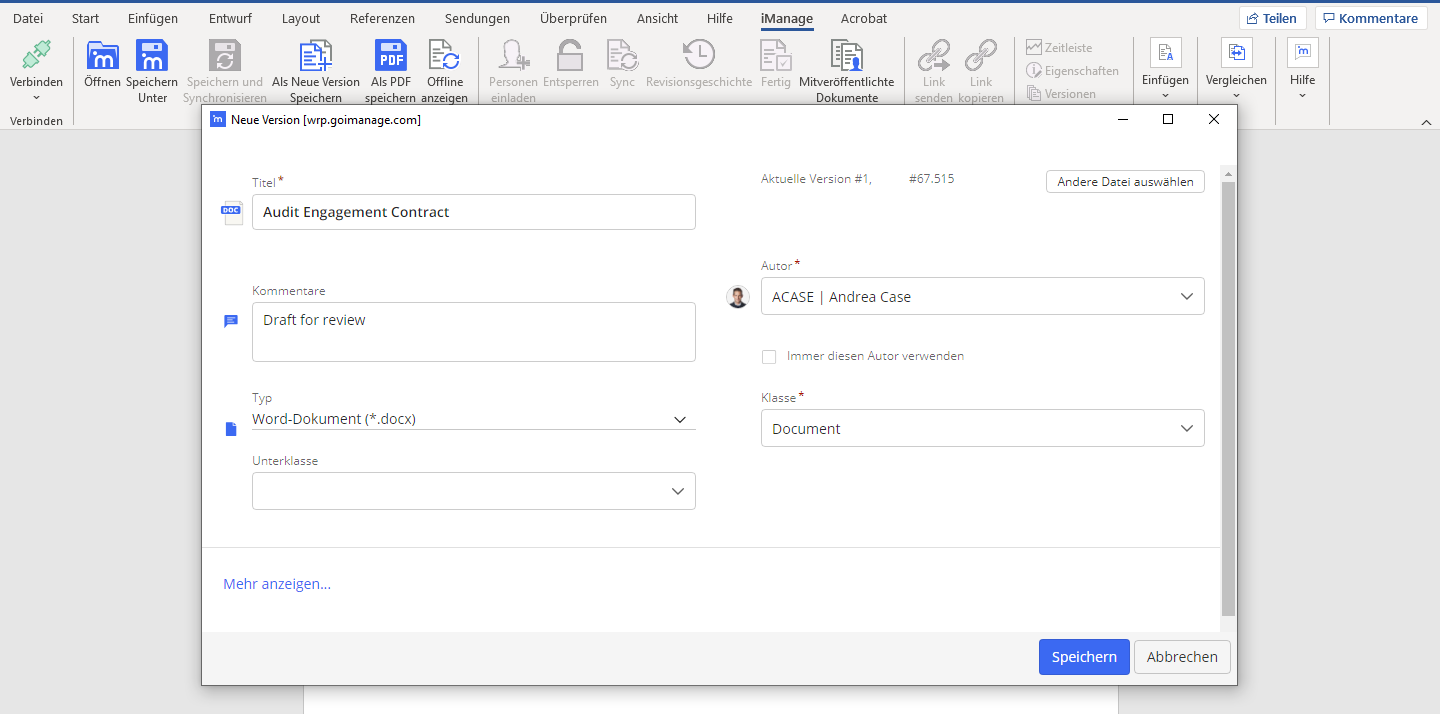Image resolution: width=1440 pixels, height=714 pixels.
Task: Enable Immer diesen Autor verwenden checkbox
Action: click(x=769, y=357)
